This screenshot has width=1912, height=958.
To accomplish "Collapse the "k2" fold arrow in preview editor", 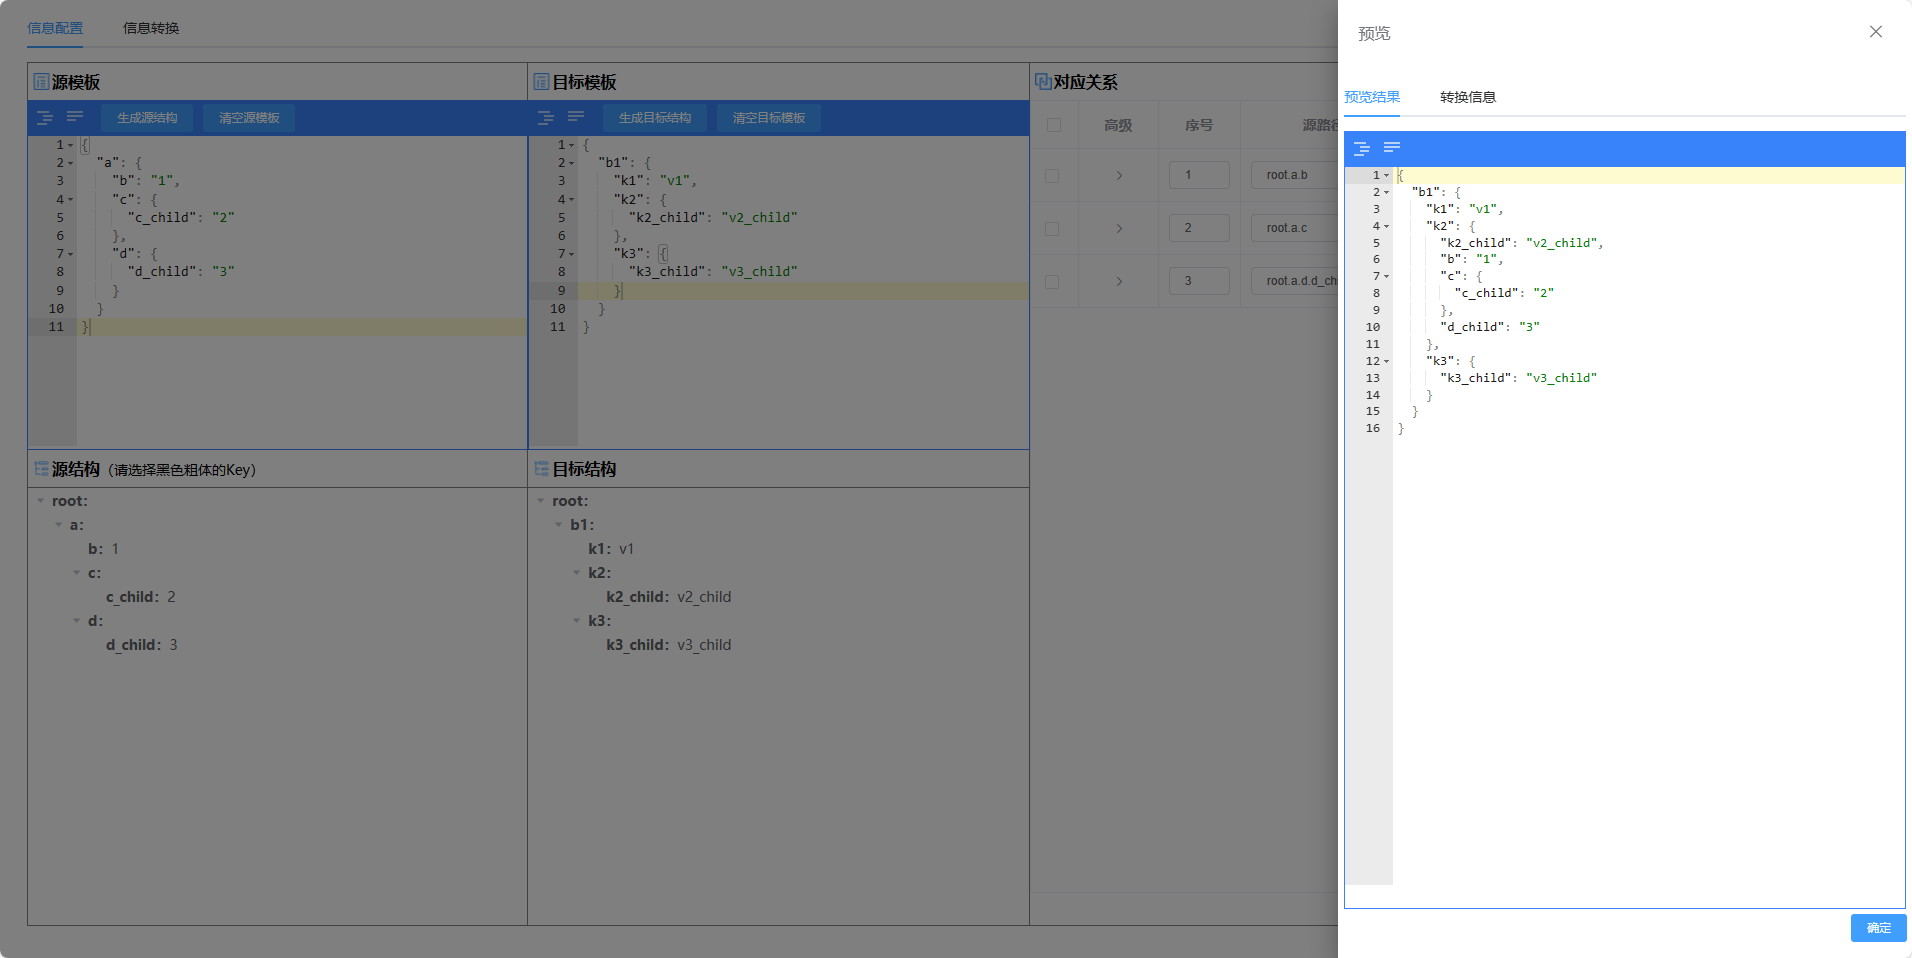I will (1386, 226).
